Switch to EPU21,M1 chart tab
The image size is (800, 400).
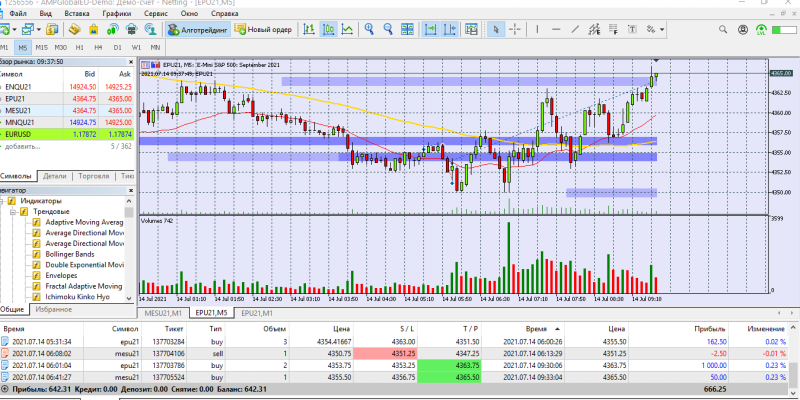(257, 313)
